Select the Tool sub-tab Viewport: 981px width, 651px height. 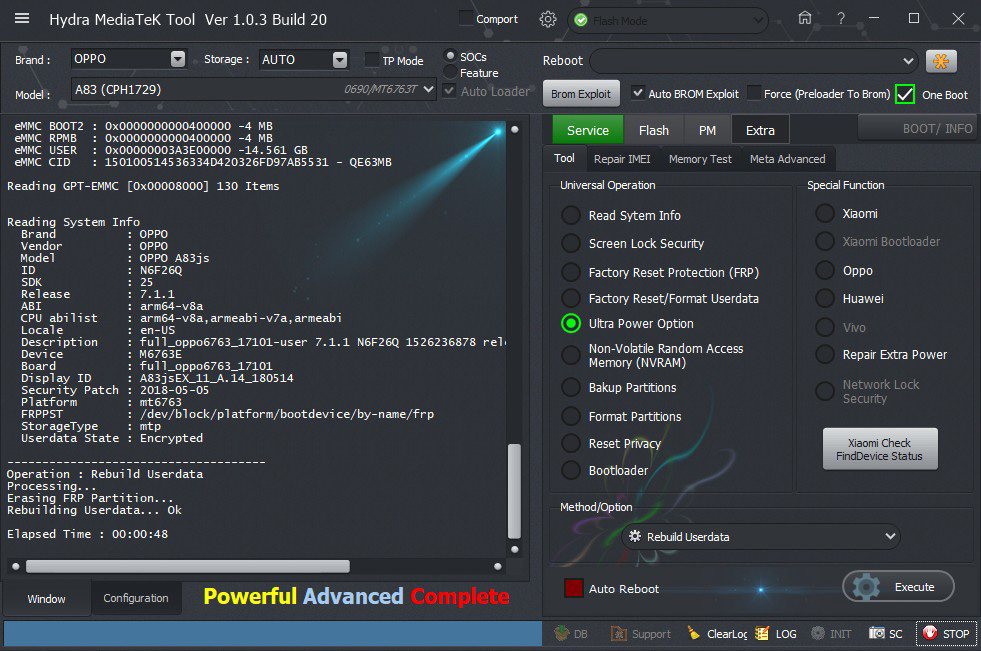(x=564, y=158)
